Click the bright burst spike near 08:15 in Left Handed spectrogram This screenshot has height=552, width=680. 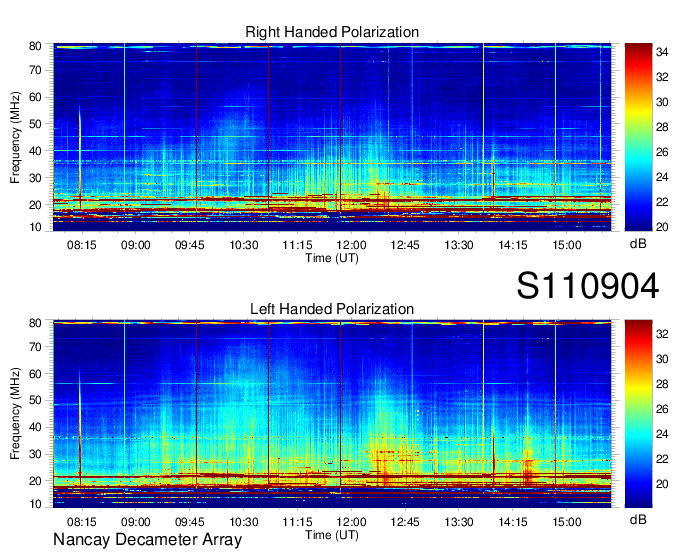pos(80,427)
